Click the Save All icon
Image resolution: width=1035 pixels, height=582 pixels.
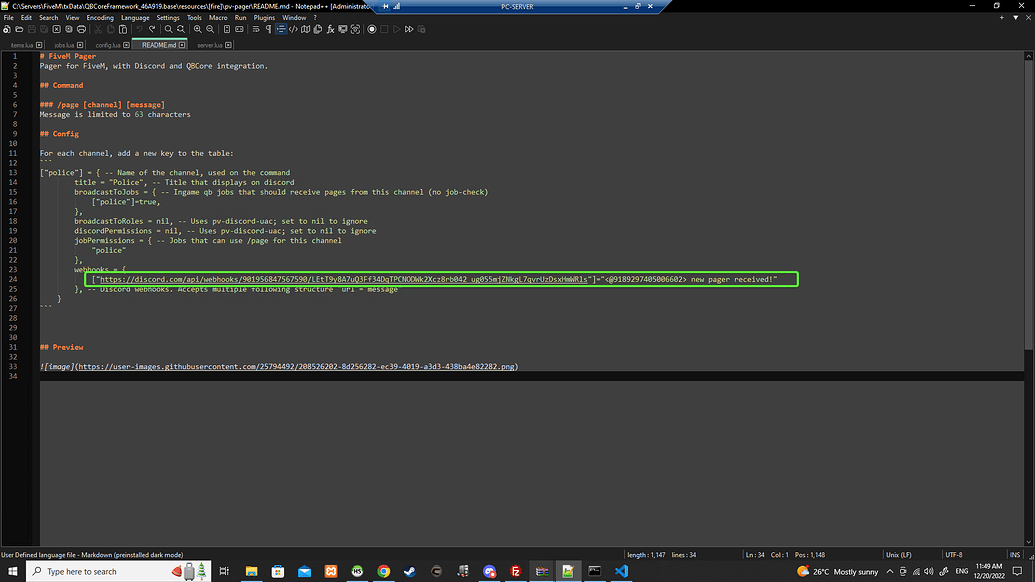point(44,29)
